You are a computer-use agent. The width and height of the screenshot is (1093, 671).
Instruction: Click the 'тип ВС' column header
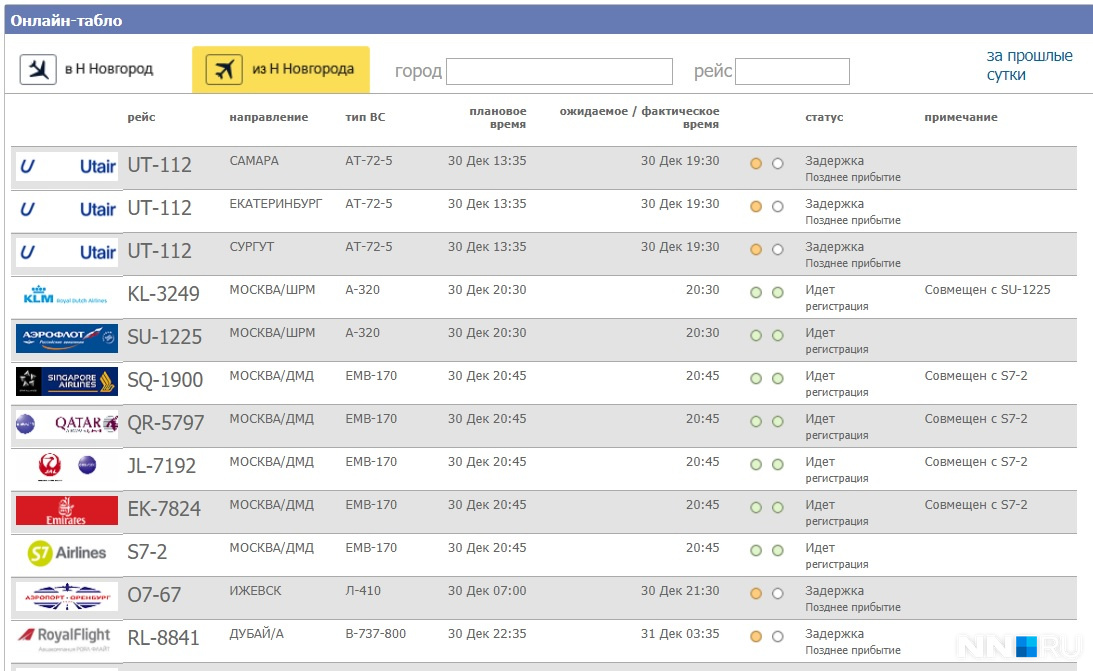pyautogui.click(x=365, y=117)
